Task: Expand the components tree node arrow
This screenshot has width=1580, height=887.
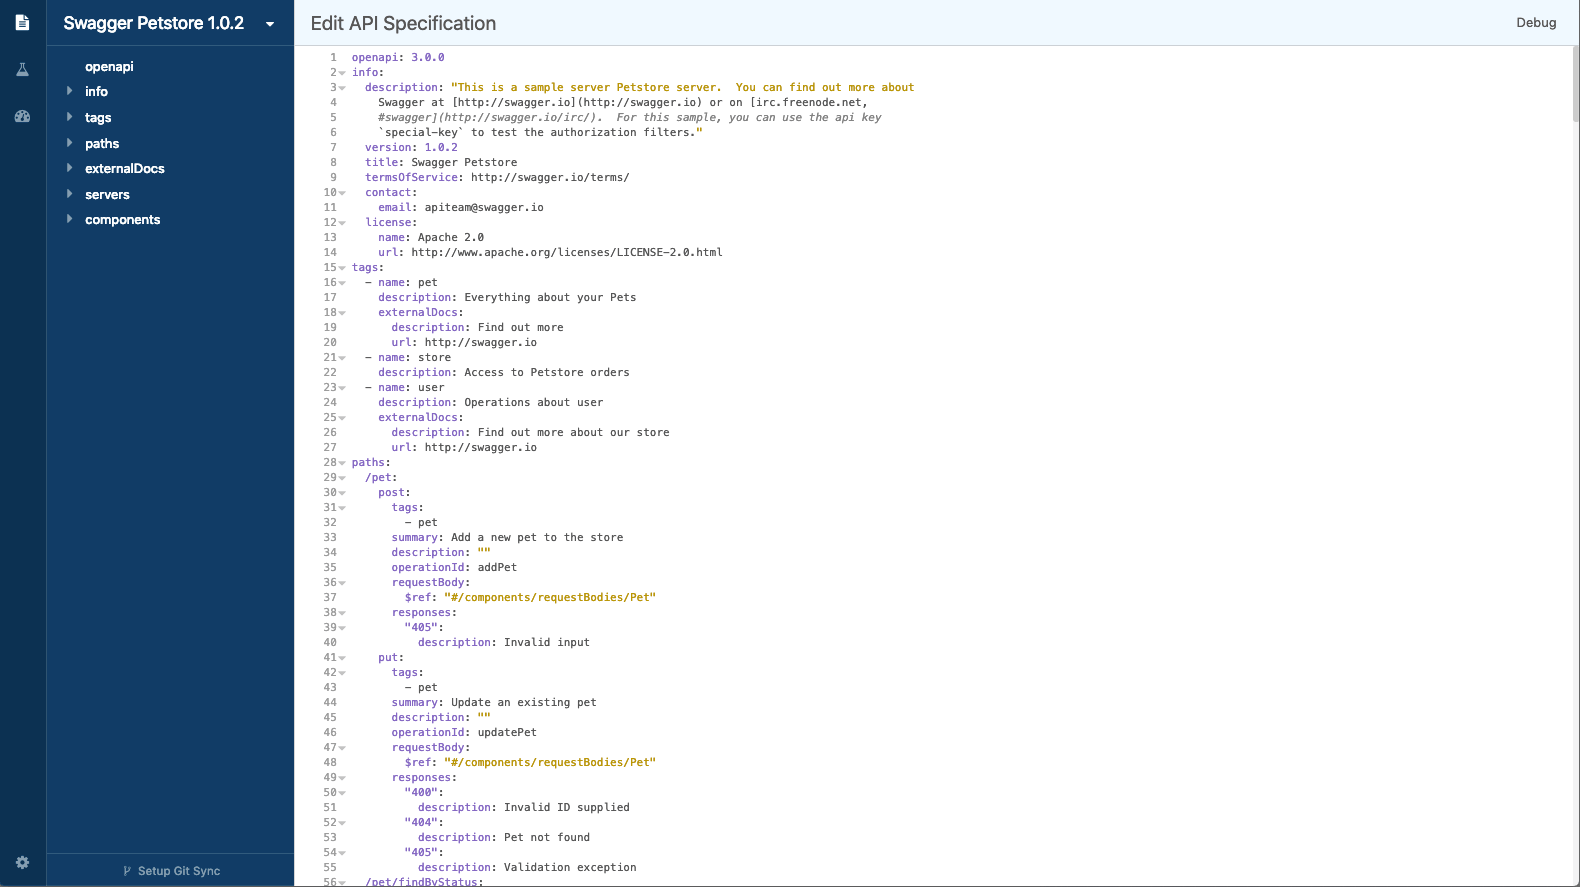Action: 69,219
